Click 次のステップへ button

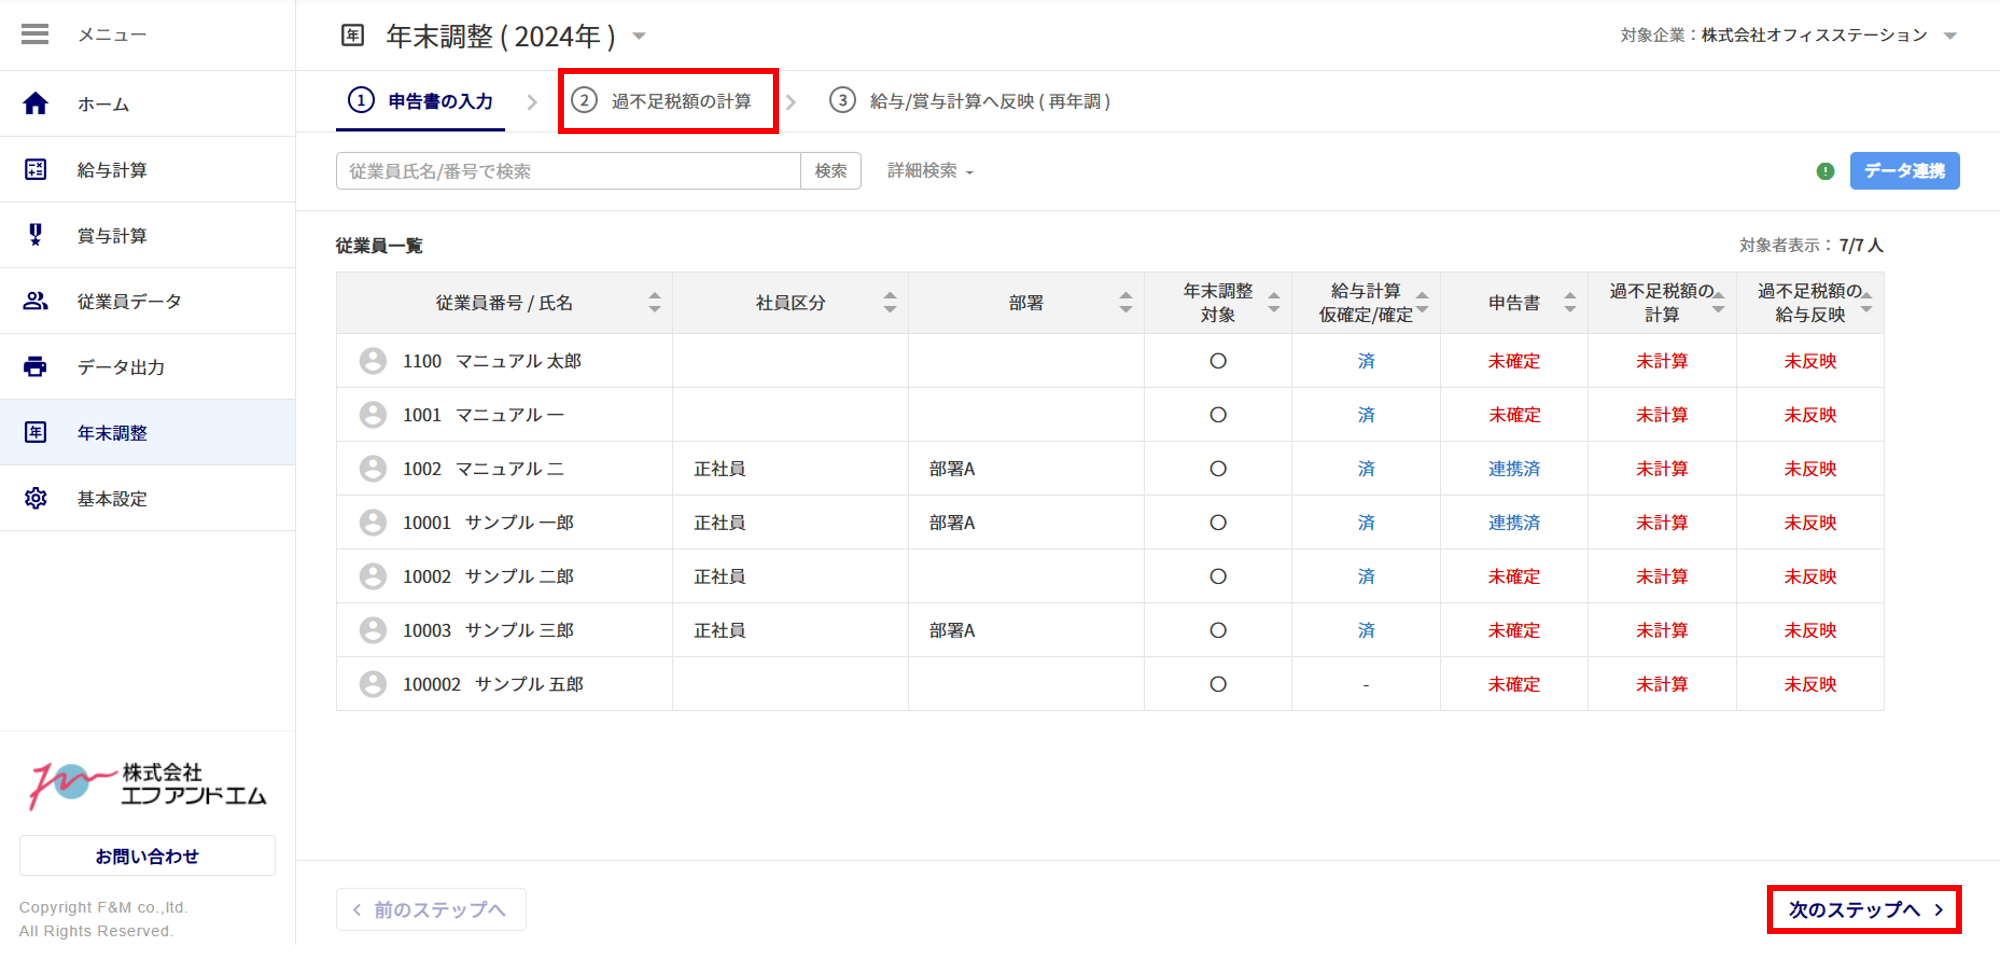[1864, 909]
